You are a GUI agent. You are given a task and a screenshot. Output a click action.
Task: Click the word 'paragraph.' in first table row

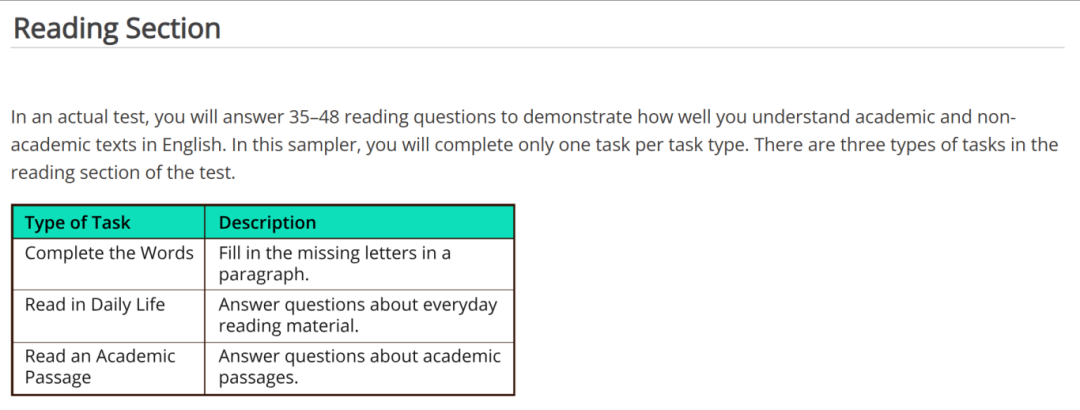[x=262, y=276]
